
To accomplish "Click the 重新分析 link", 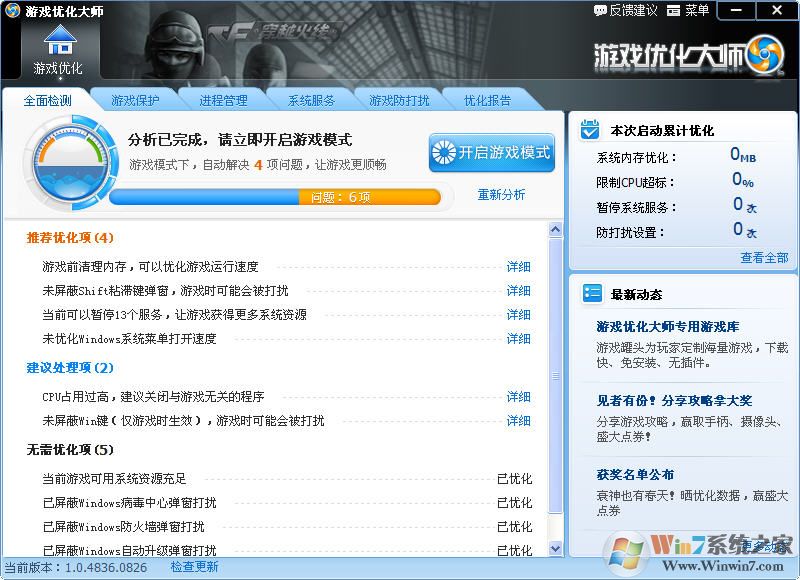I will tap(503, 196).
